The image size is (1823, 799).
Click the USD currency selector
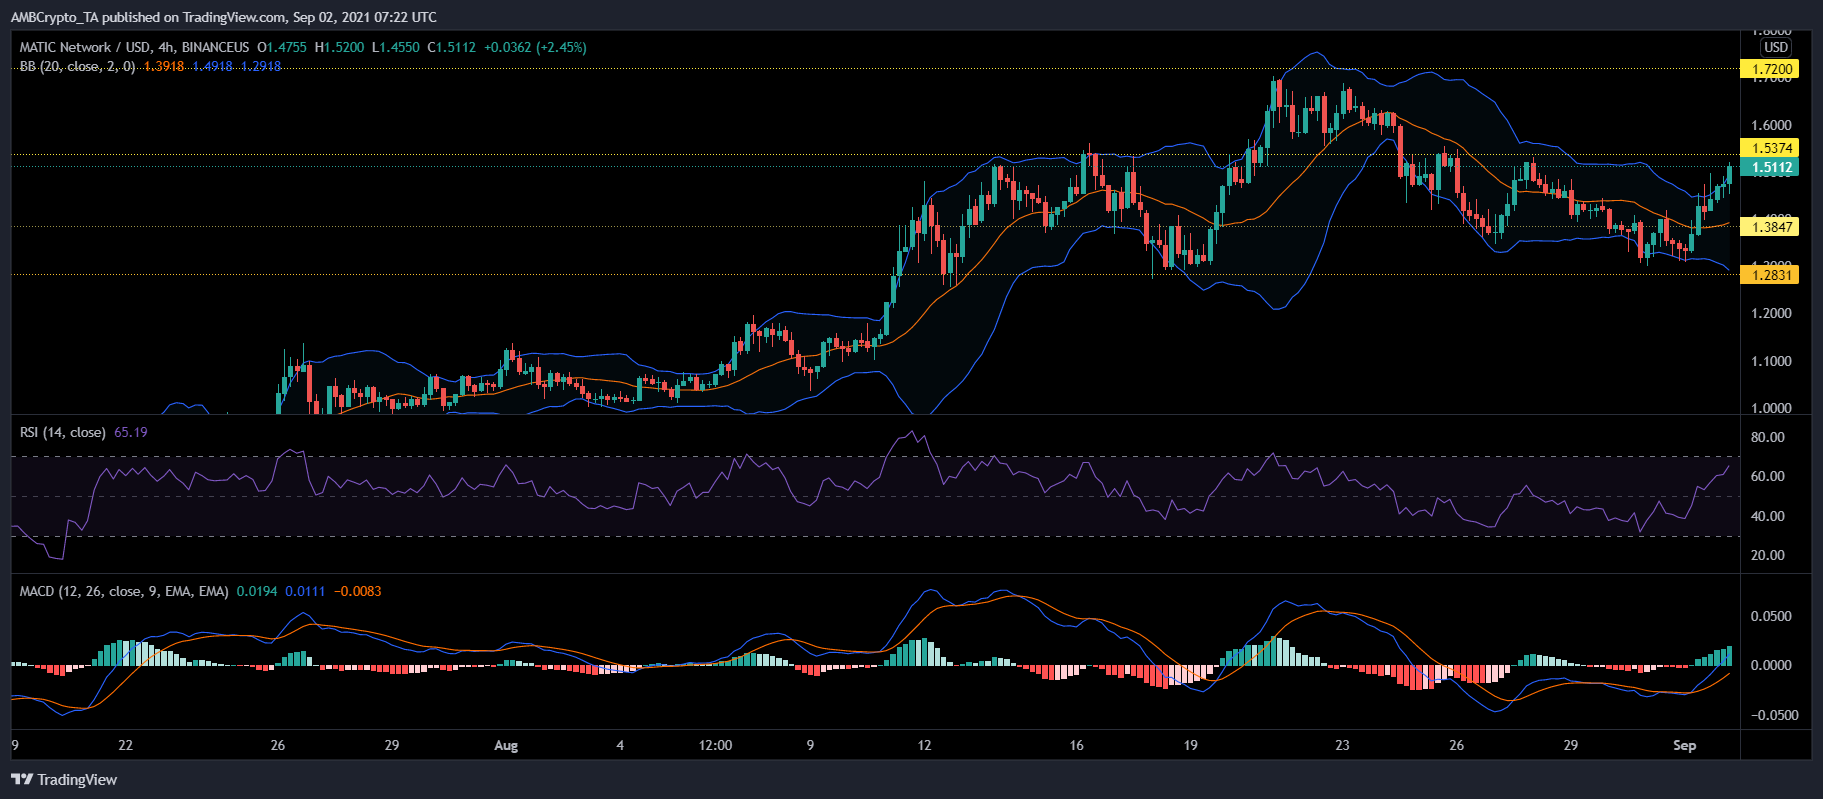click(x=1776, y=47)
